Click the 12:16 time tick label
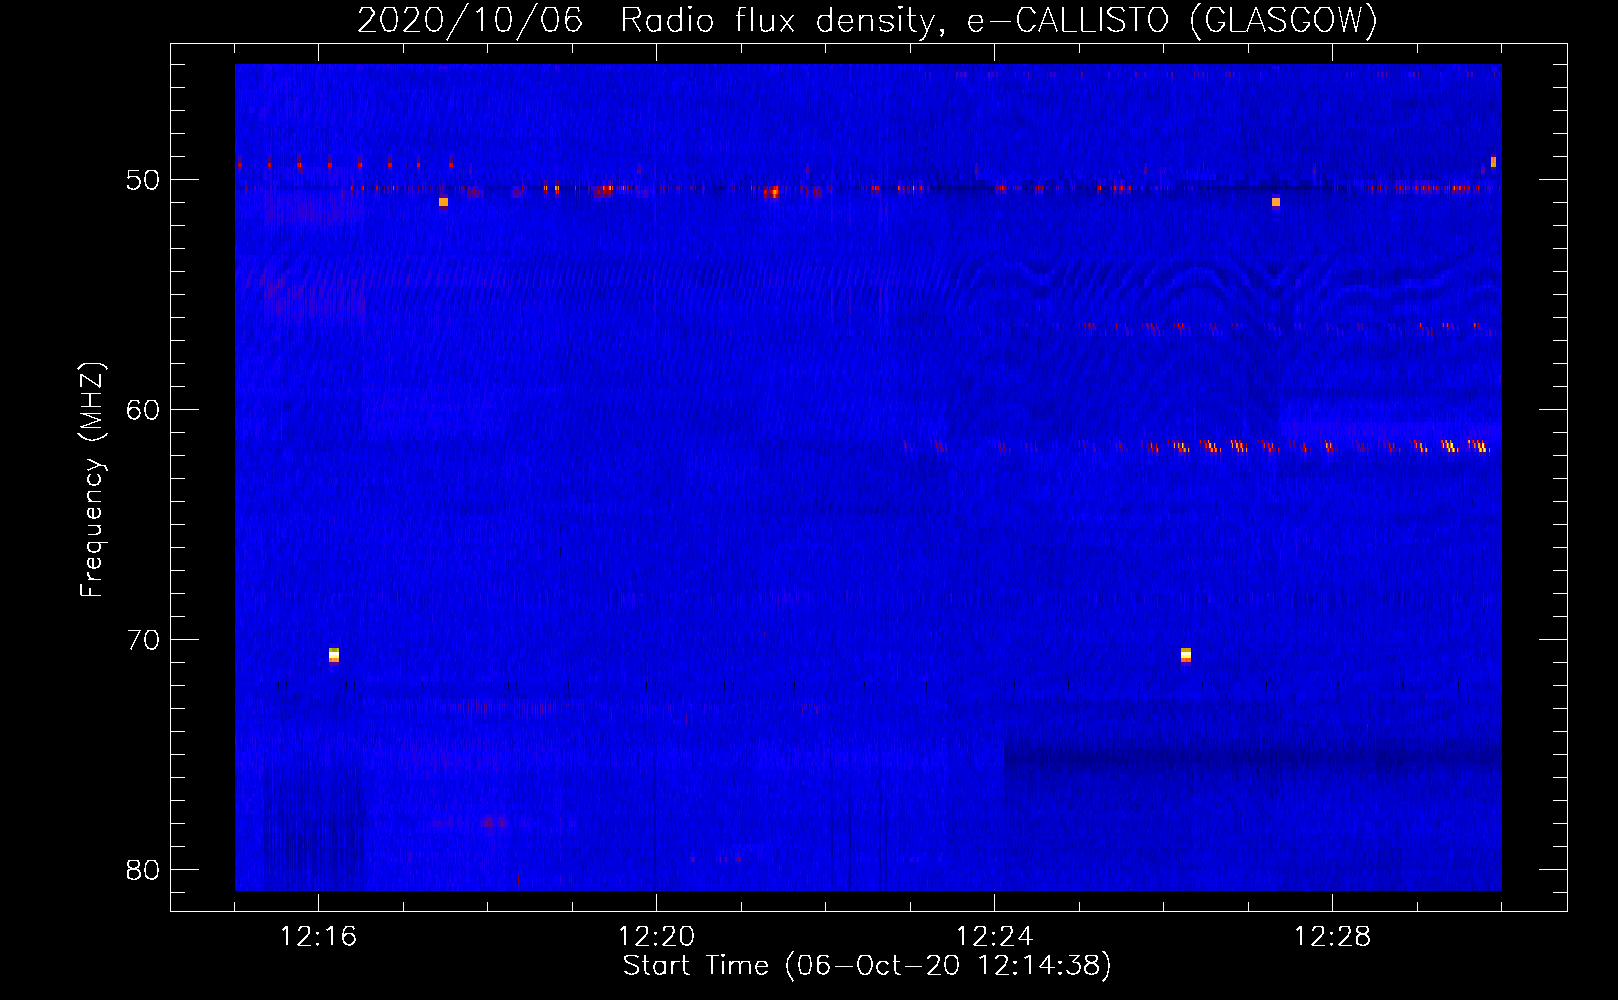The height and width of the screenshot is (1000, 1618). 318,937
